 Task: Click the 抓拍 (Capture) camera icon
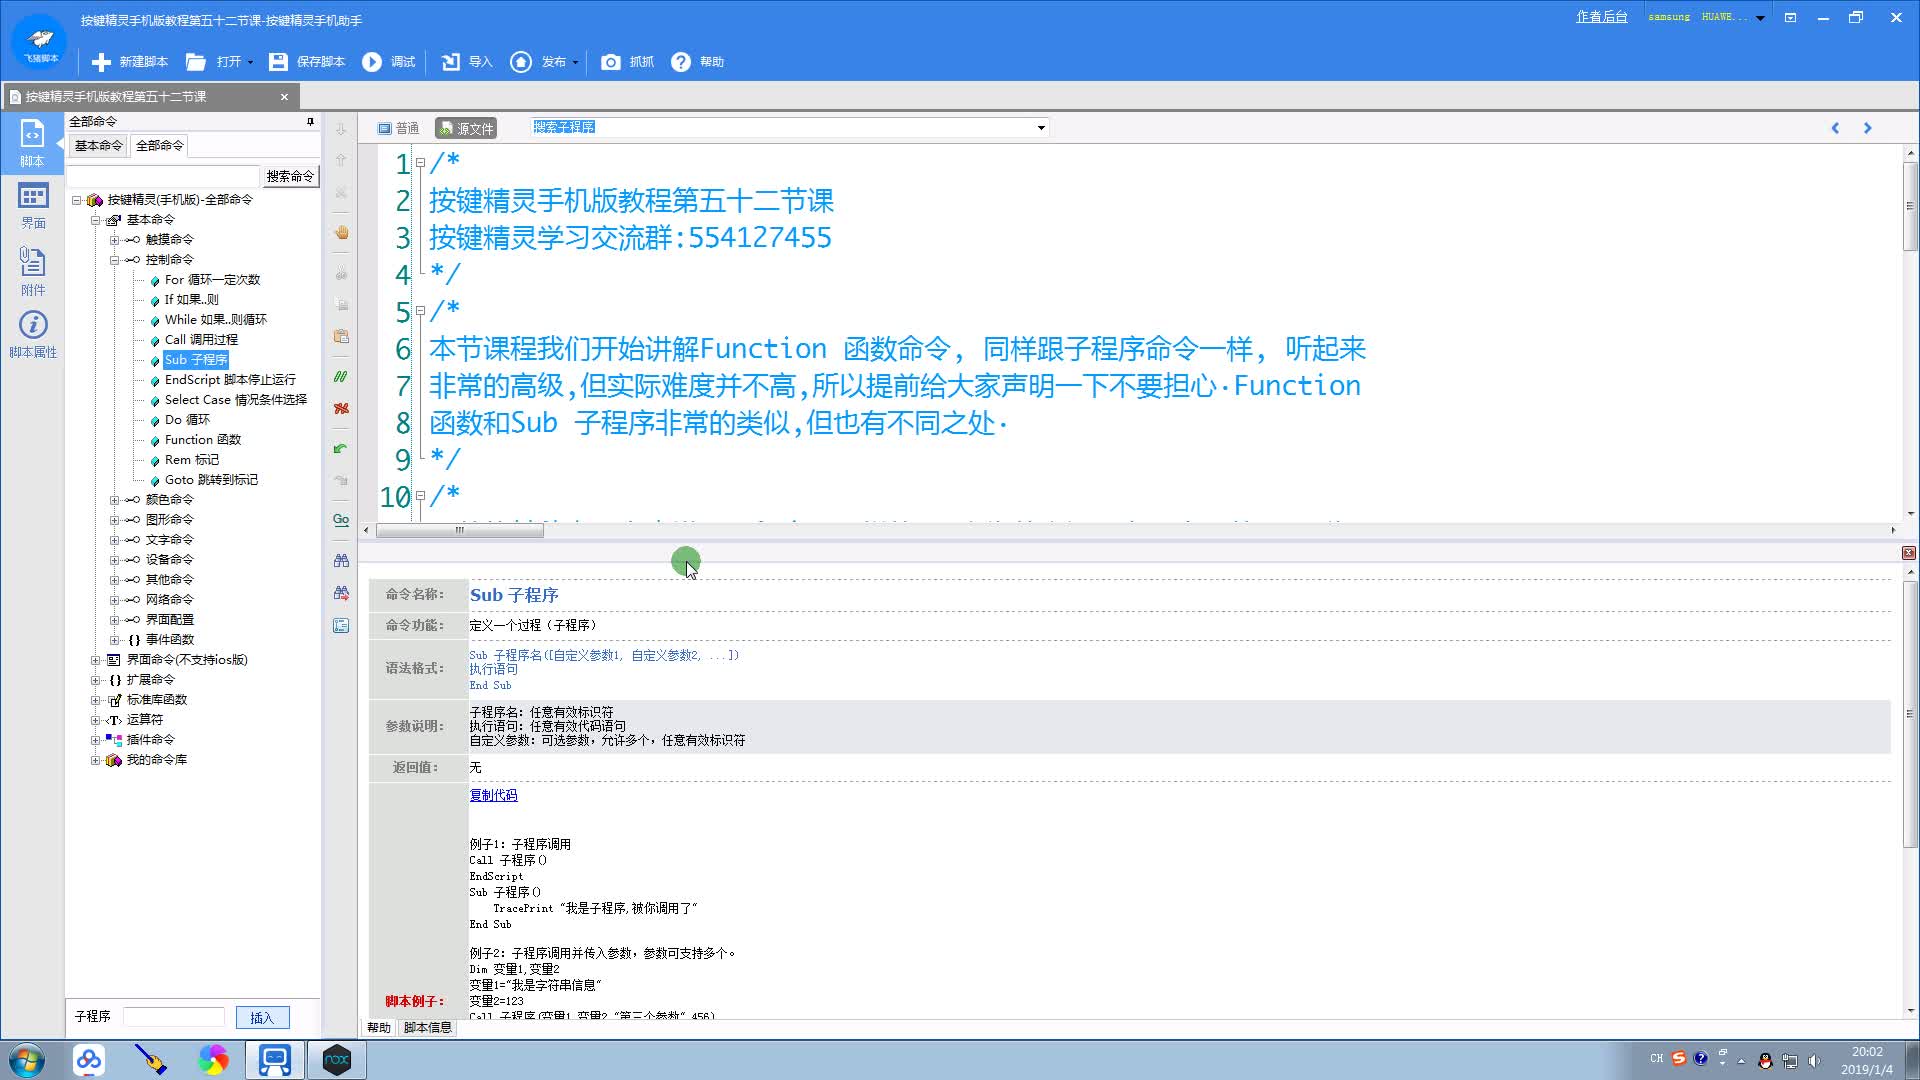(612, 61)
